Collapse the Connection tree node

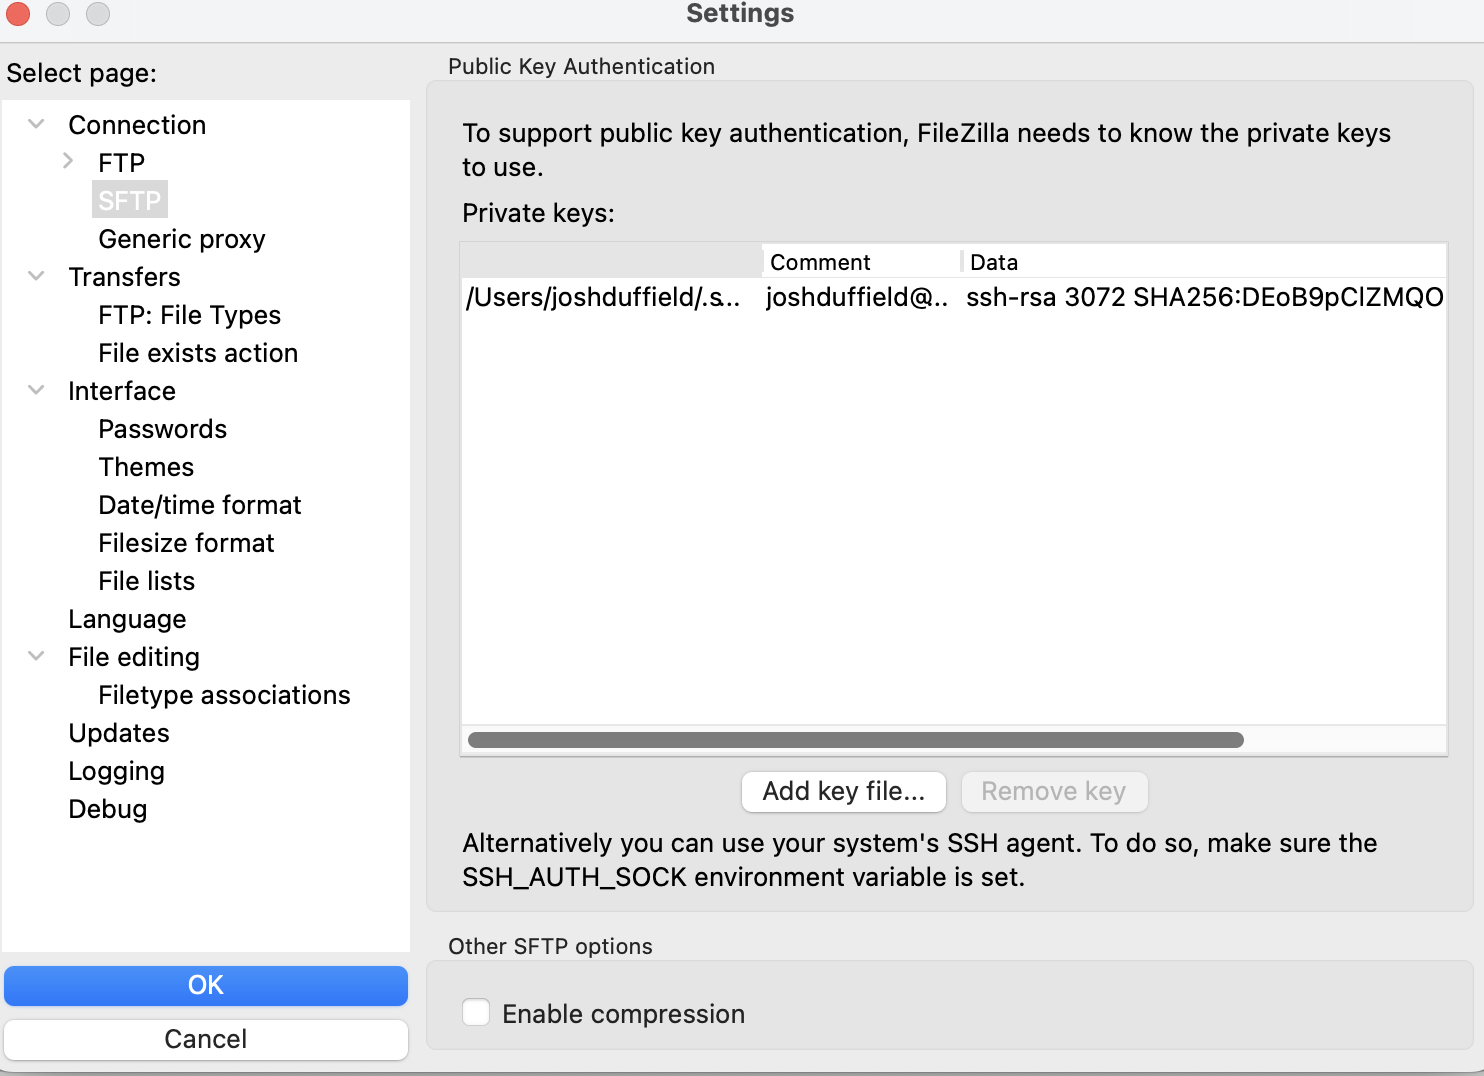[36, 124]
